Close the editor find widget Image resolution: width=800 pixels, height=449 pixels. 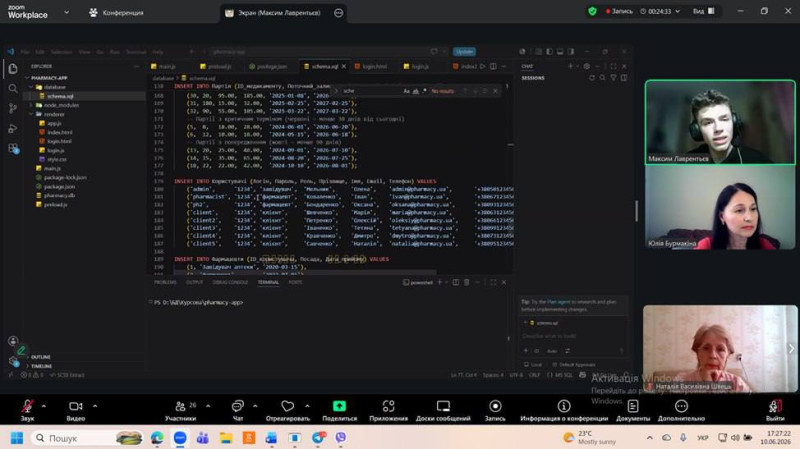coord(495,91)
